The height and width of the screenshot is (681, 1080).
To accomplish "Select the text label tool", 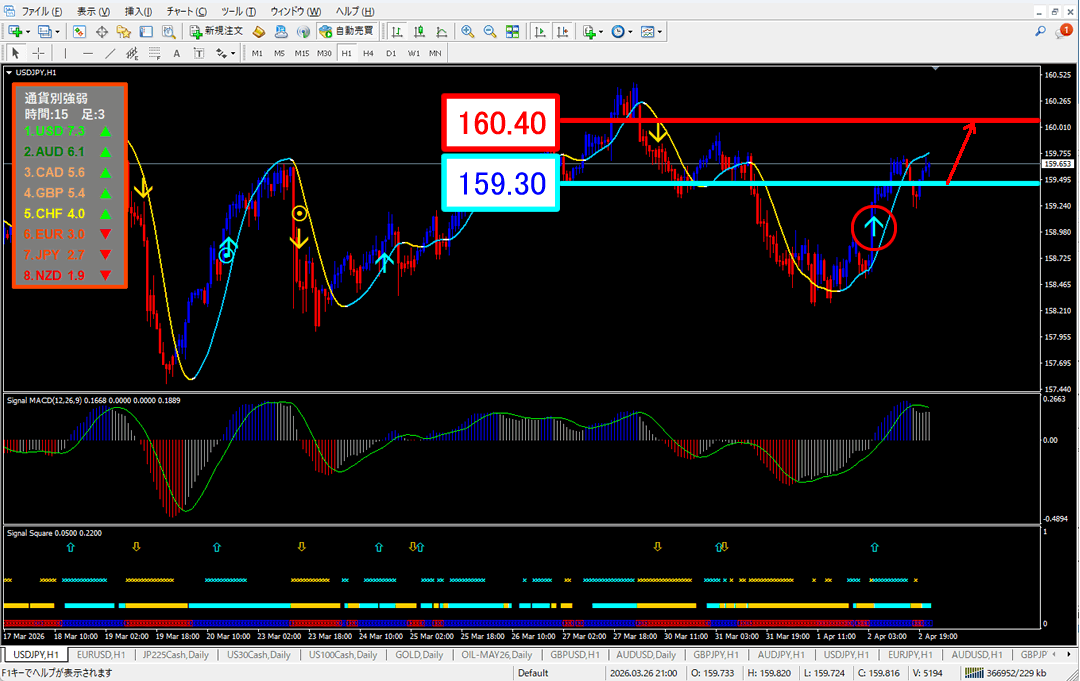I will (x=176, y=53).
